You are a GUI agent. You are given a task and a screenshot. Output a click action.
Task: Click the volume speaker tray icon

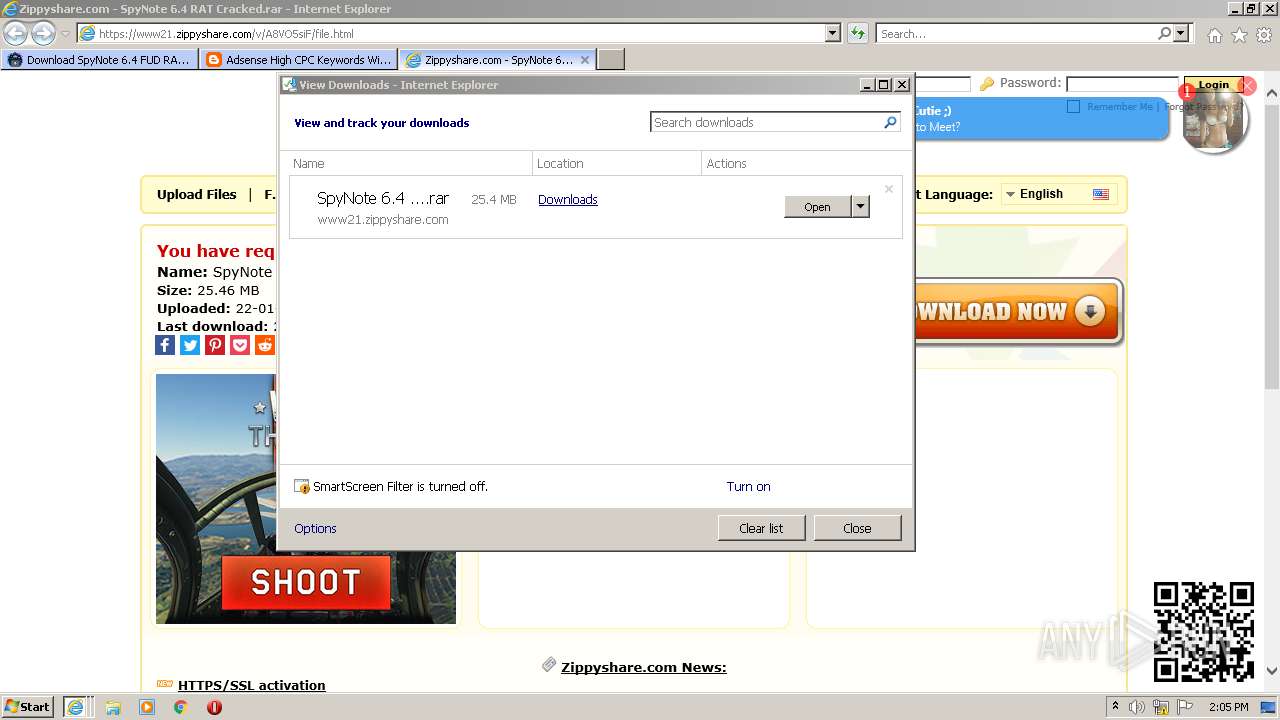(x=1136, y=707)
